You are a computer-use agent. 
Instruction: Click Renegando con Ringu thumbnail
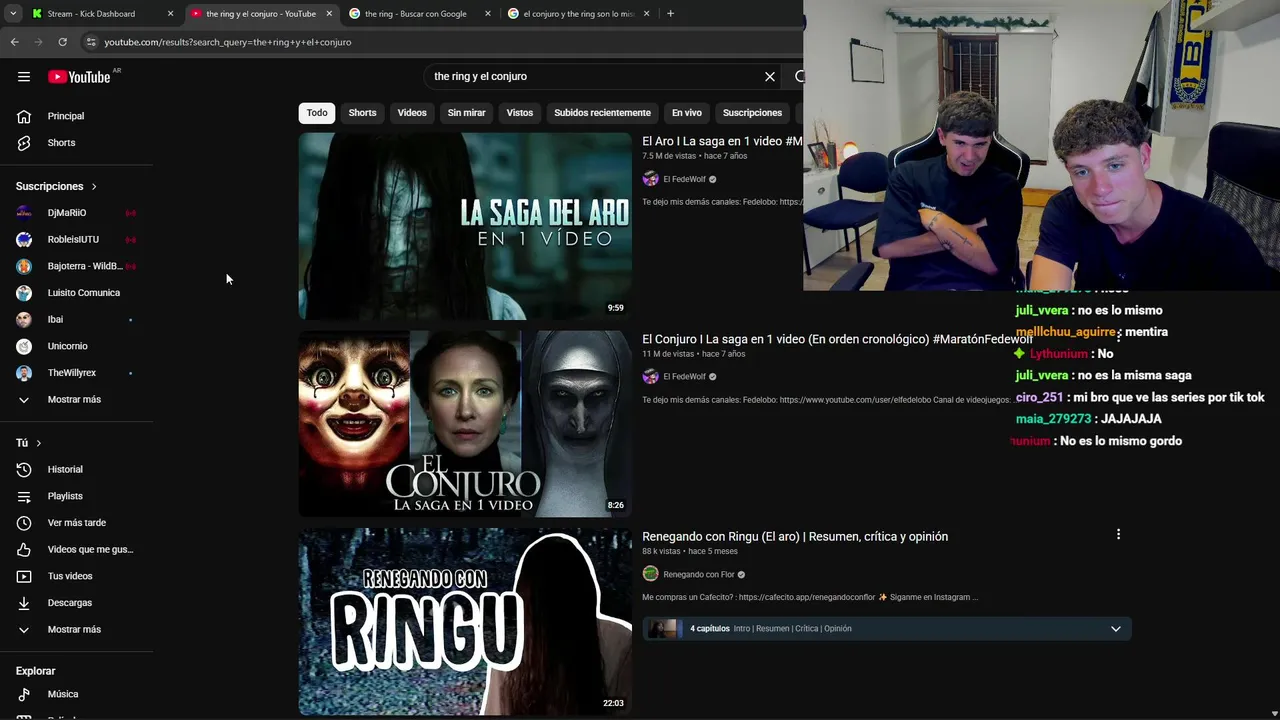click(465, 622)
